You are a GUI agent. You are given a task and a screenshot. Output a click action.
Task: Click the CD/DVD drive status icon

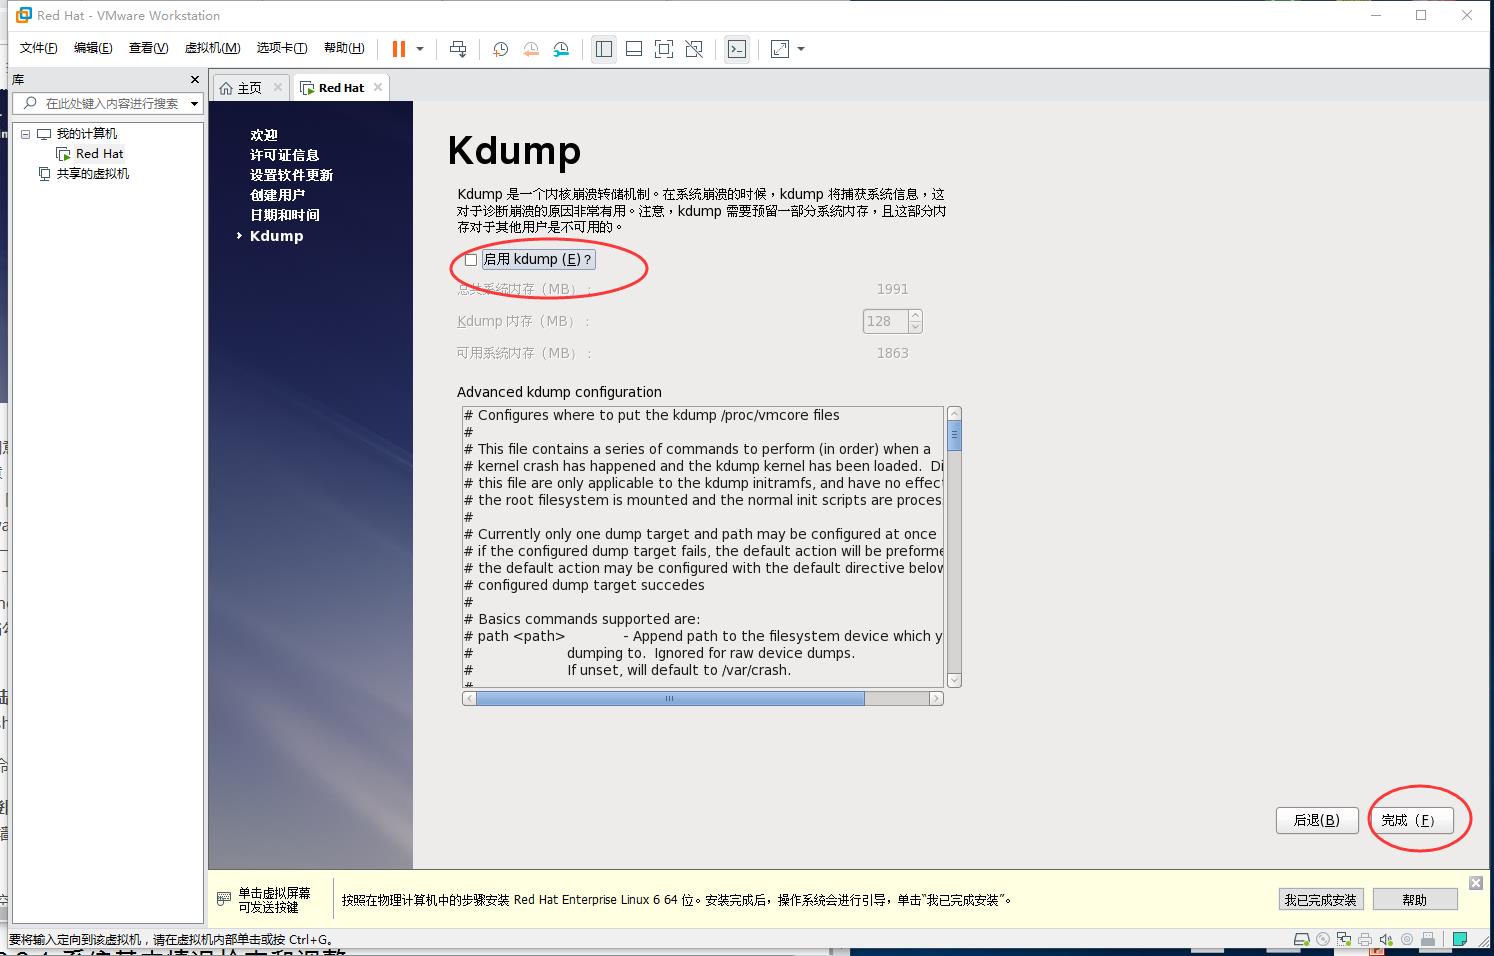click(1323, 940)
